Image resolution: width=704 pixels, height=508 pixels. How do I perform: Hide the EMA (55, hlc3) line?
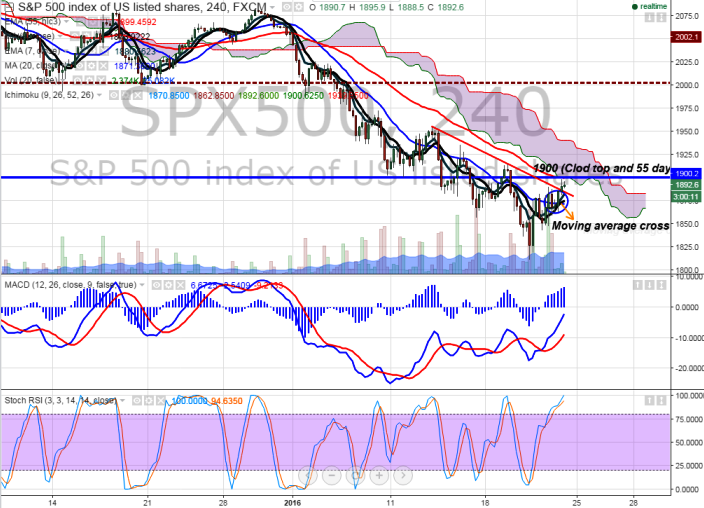click(79, 21)
